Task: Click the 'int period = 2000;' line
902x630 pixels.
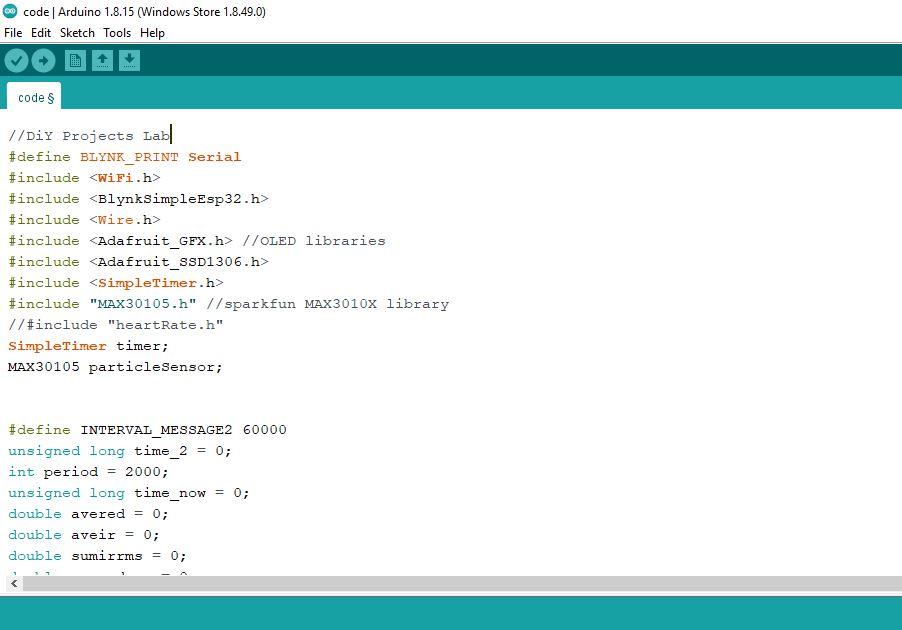Action: click(89, 472)
